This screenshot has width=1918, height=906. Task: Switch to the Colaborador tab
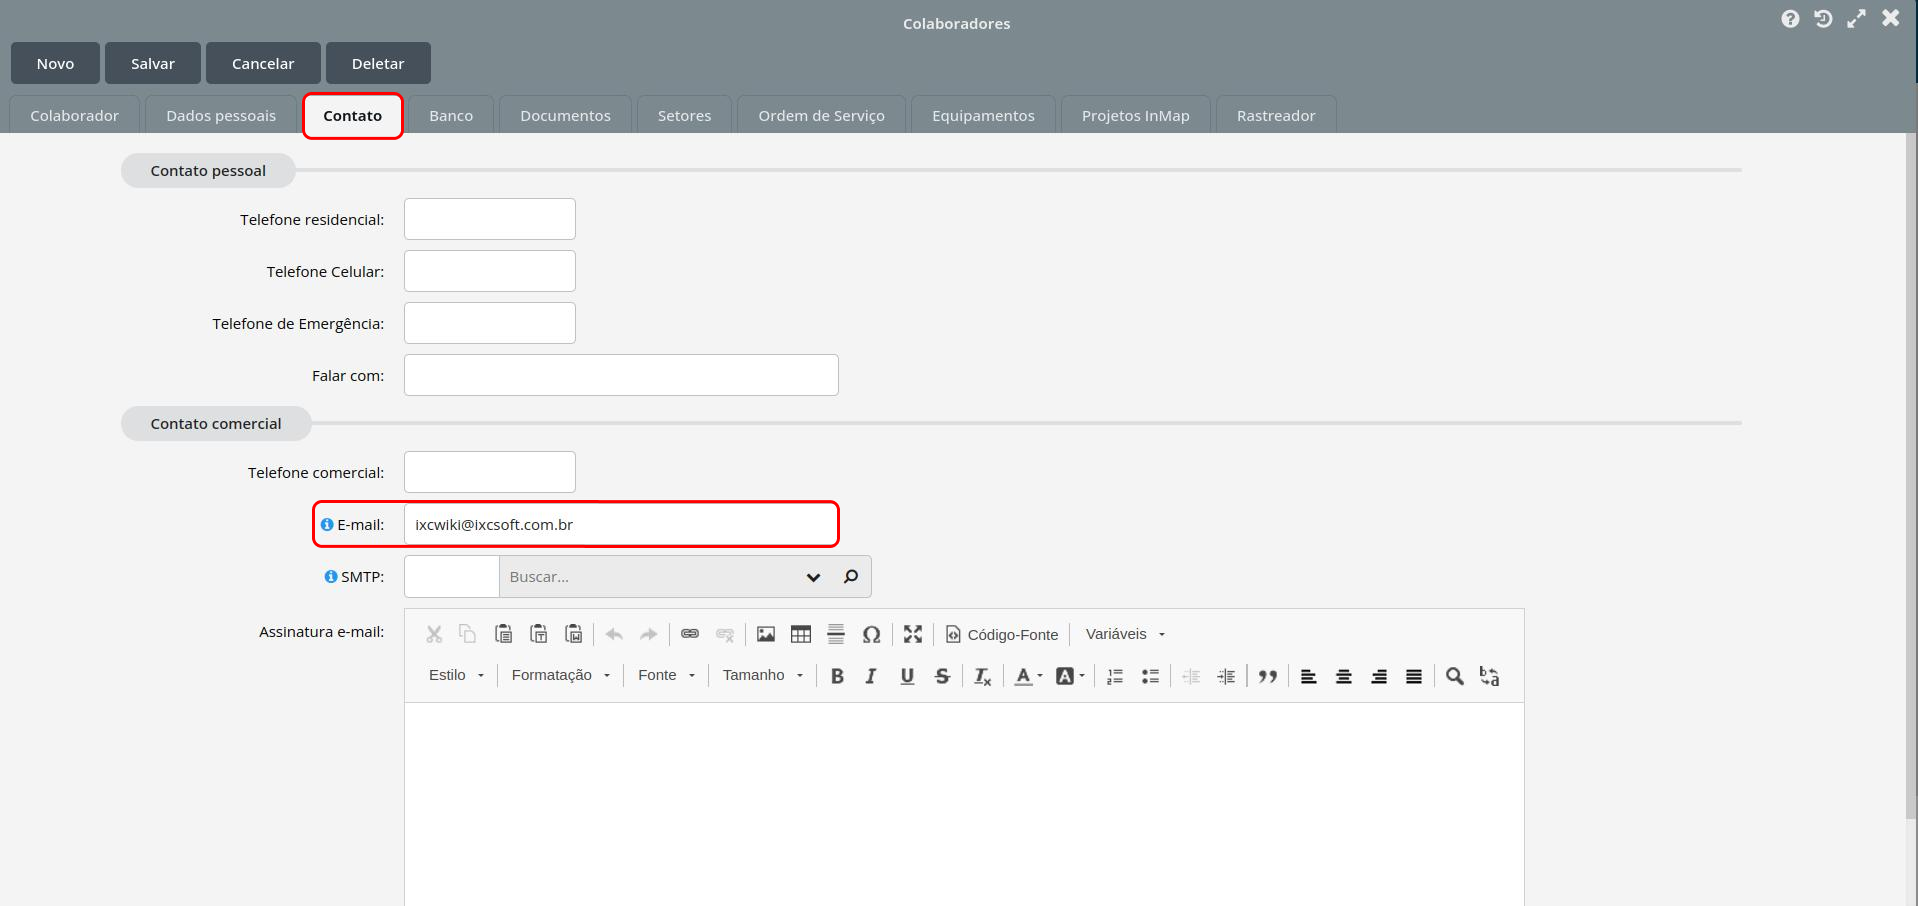tap(74, 115)
